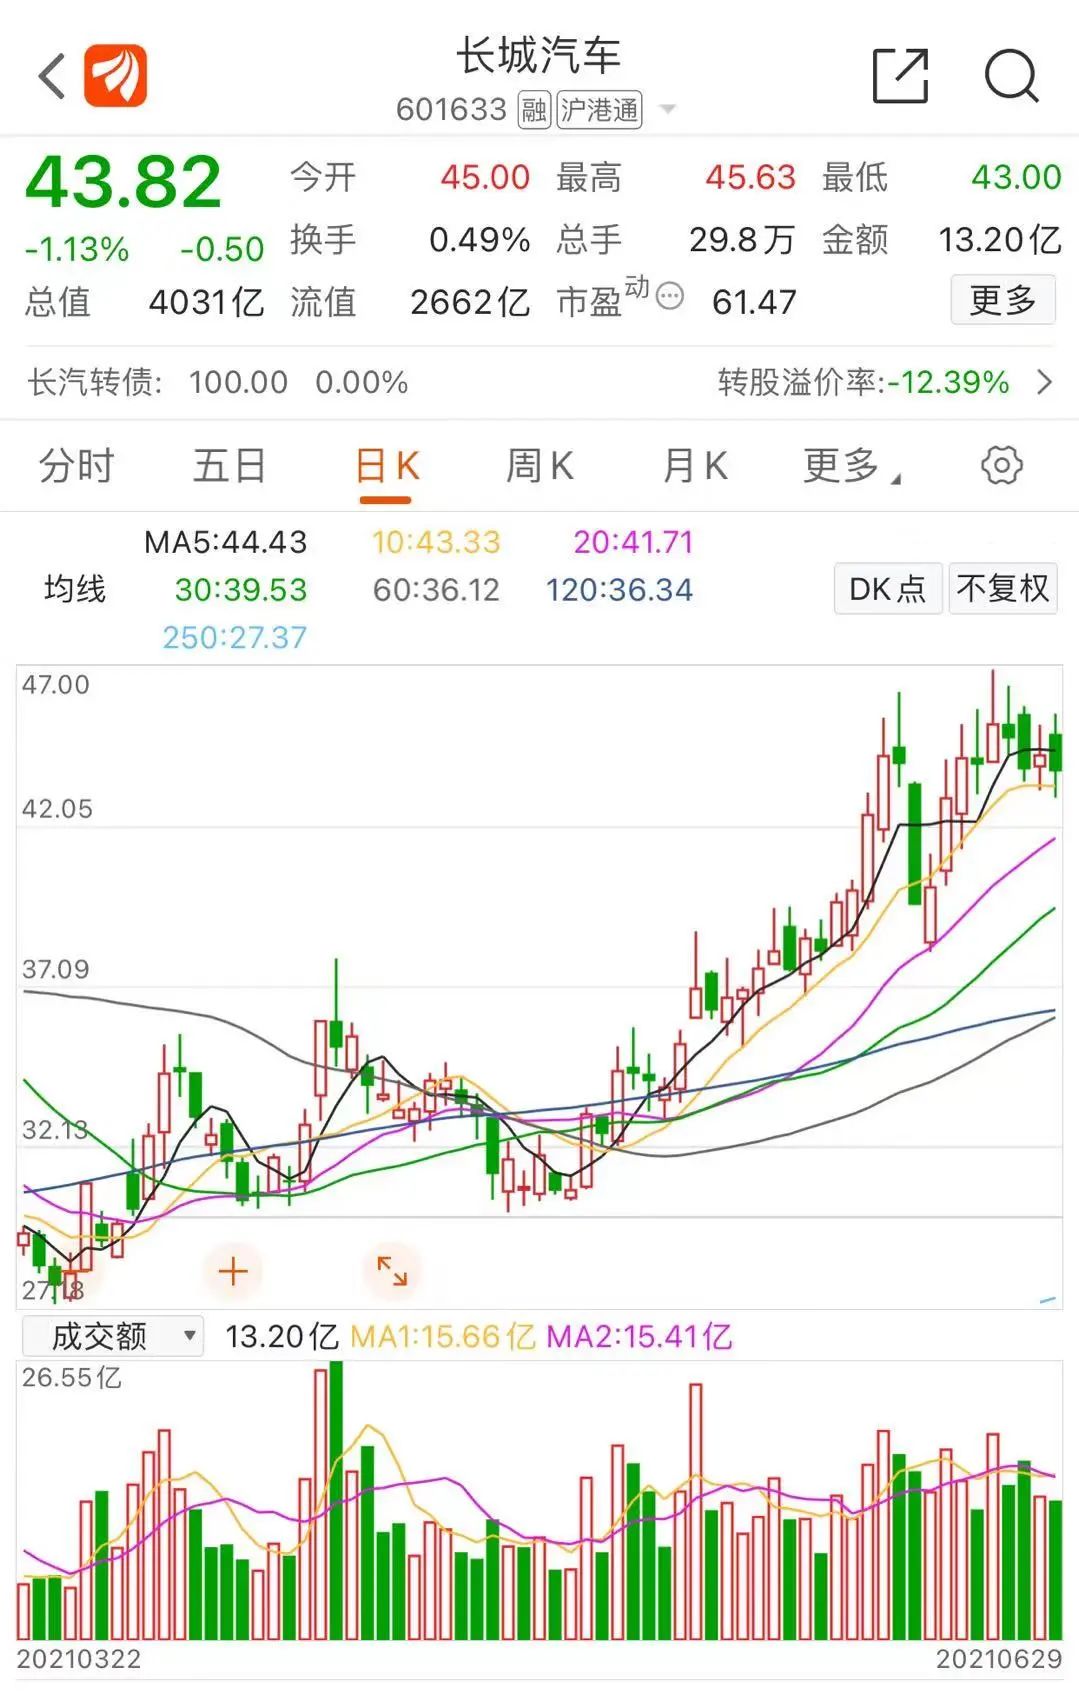The image size is (1079, 1695).
Task: Tap the MA1:15.66亿 volume average label
Action: (442, 1337)
